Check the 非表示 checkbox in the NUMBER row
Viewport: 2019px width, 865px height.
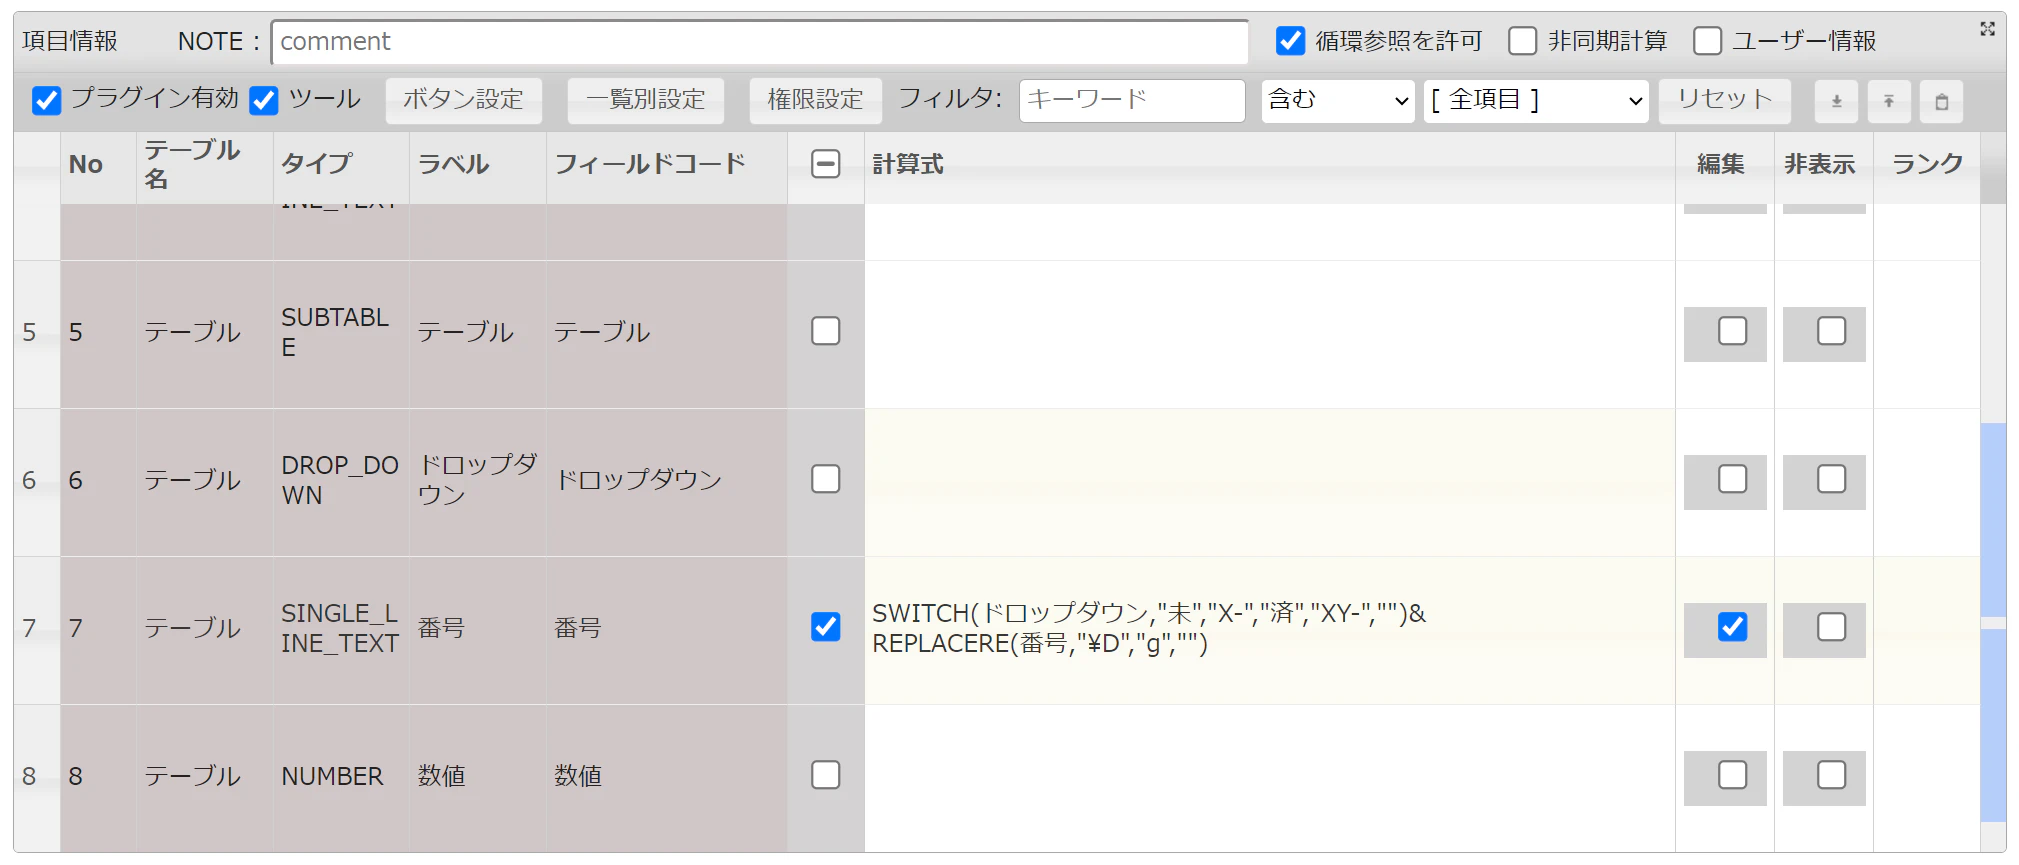tap(1831, 775)
